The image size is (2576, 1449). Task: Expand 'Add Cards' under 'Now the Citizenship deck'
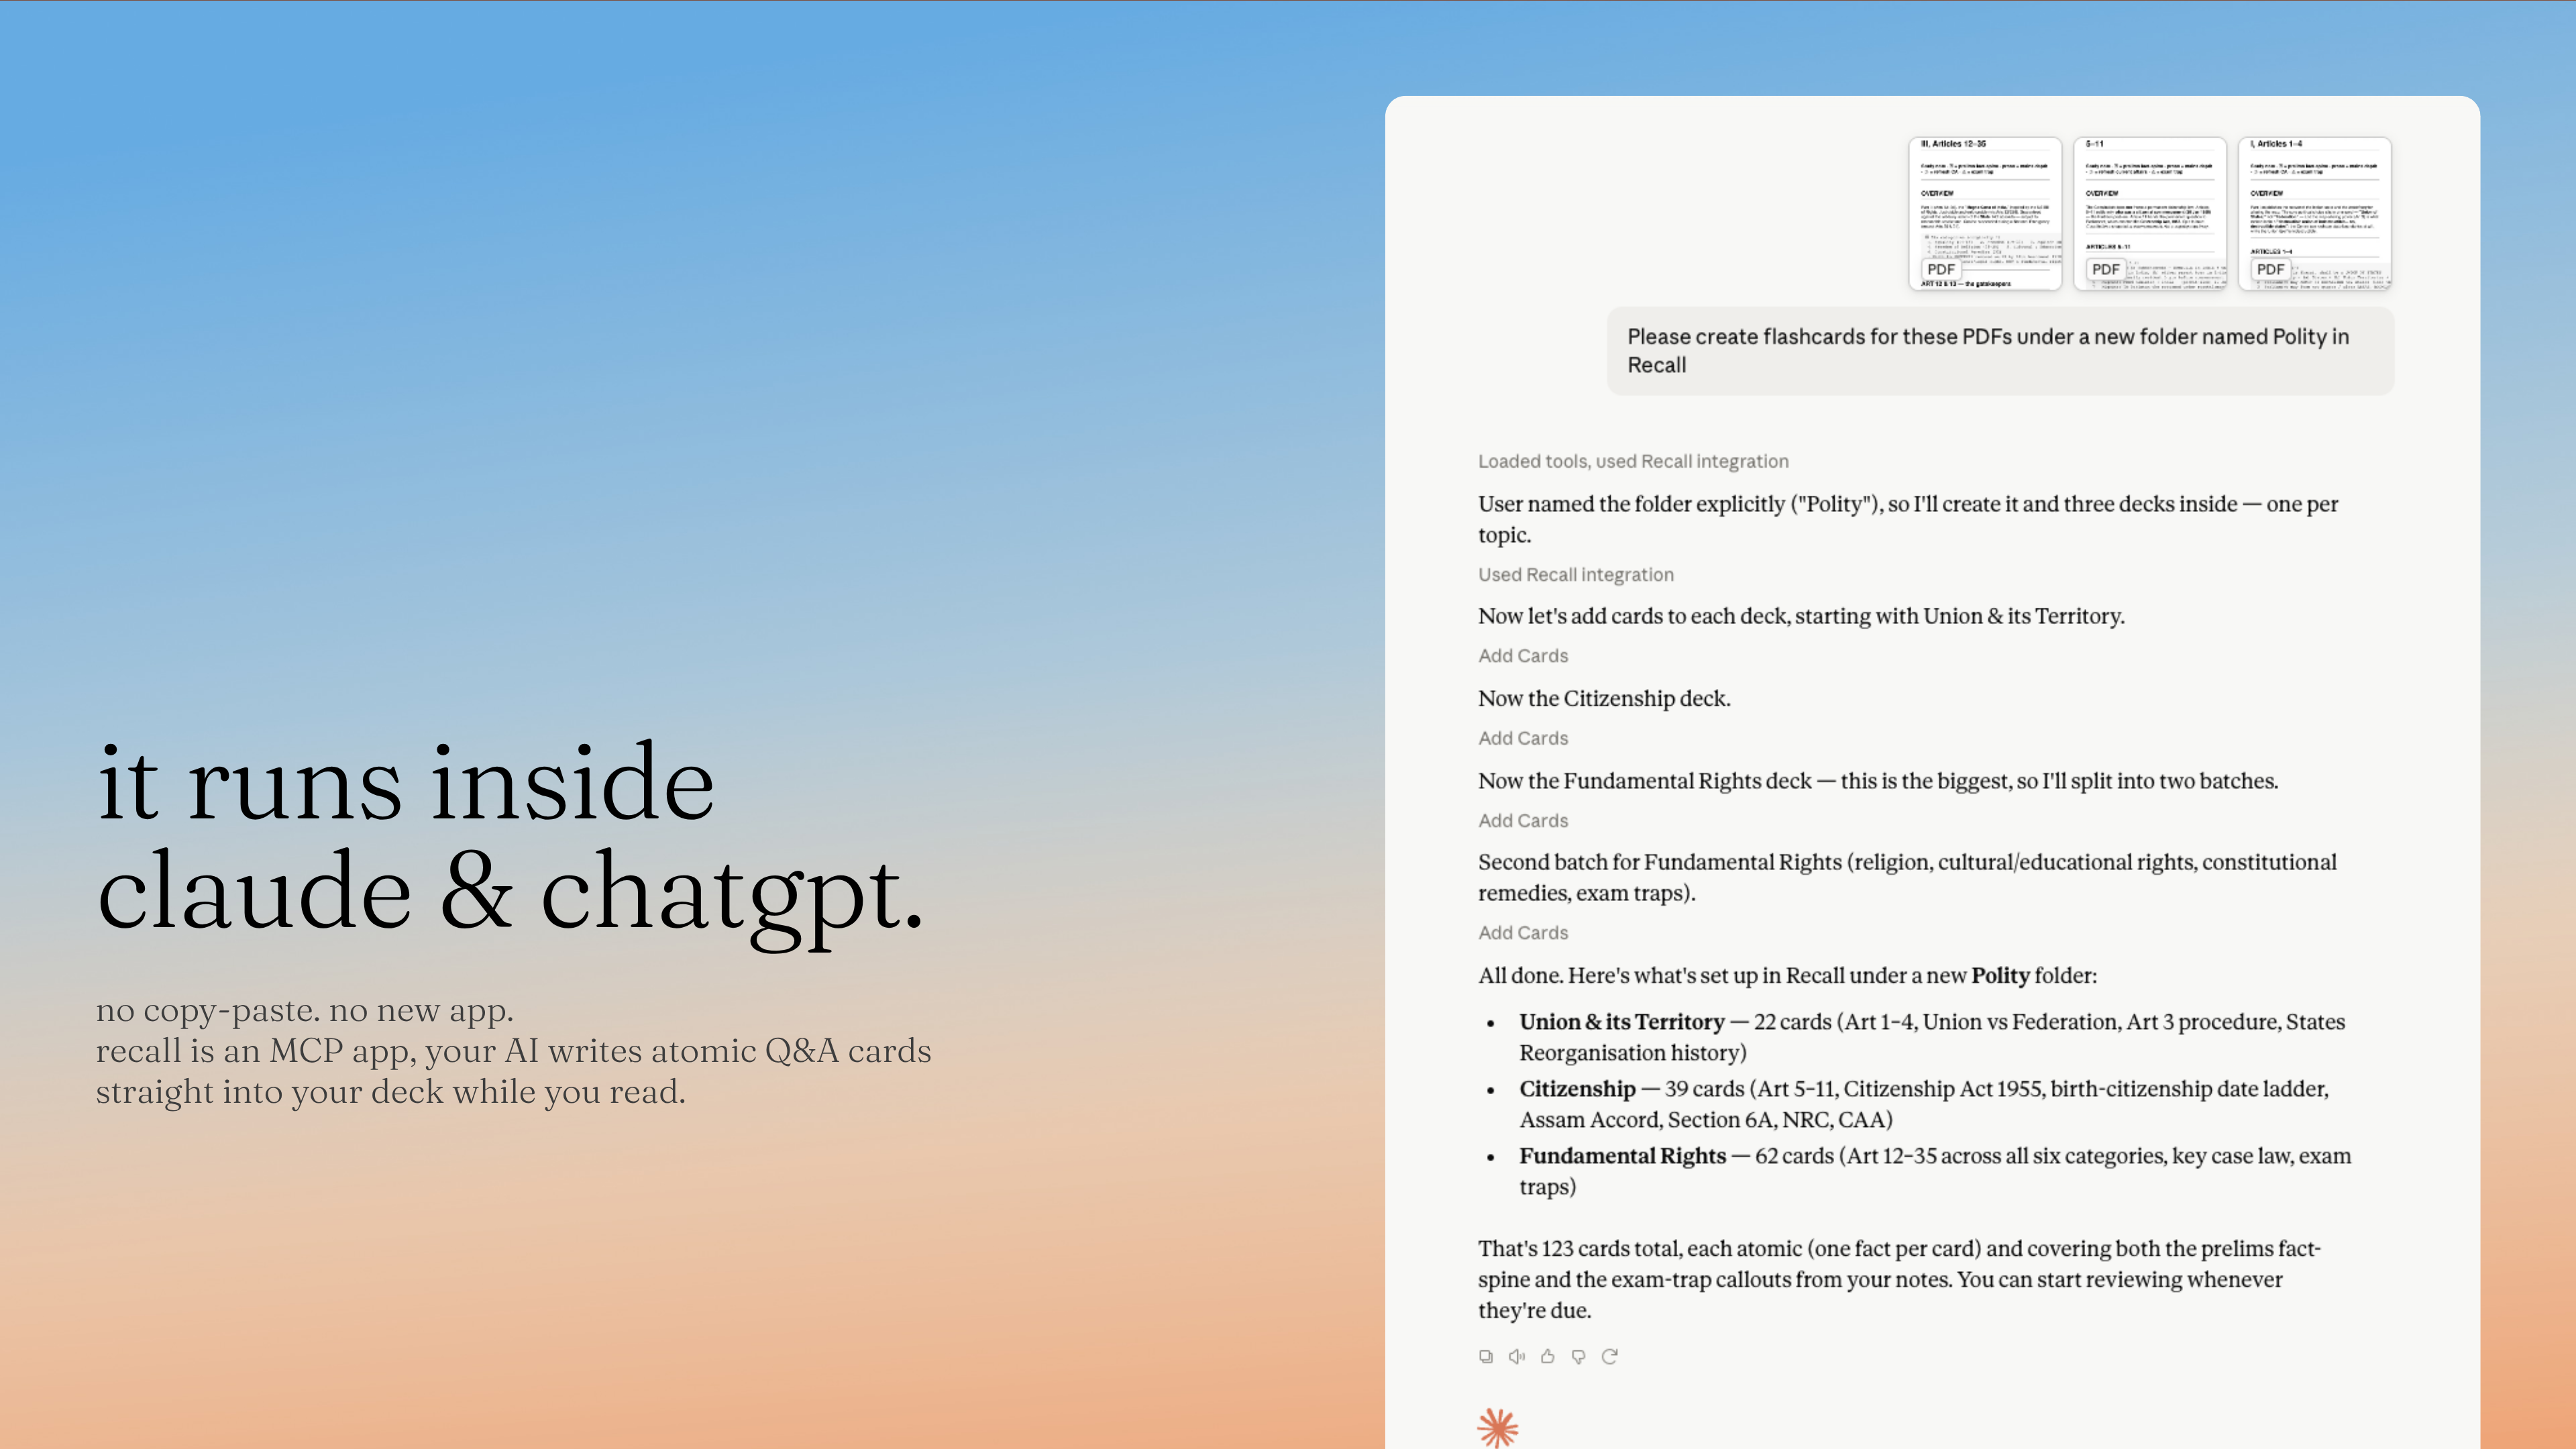click(x=1523, y=738)
